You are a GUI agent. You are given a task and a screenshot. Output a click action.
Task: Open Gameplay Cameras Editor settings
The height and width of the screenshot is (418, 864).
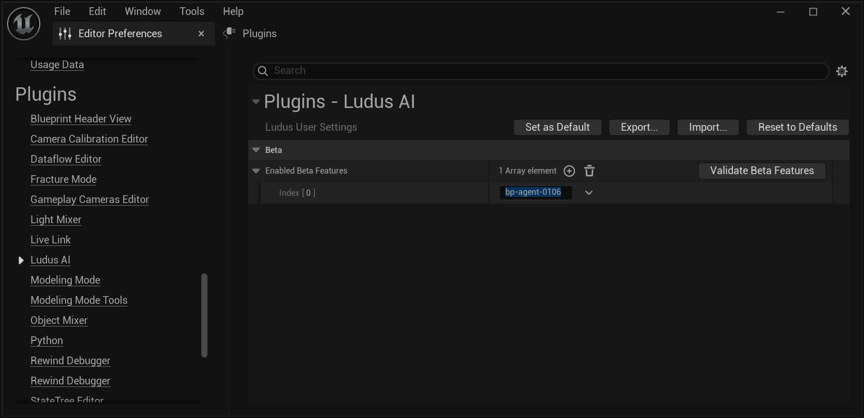tap(90, 199)
